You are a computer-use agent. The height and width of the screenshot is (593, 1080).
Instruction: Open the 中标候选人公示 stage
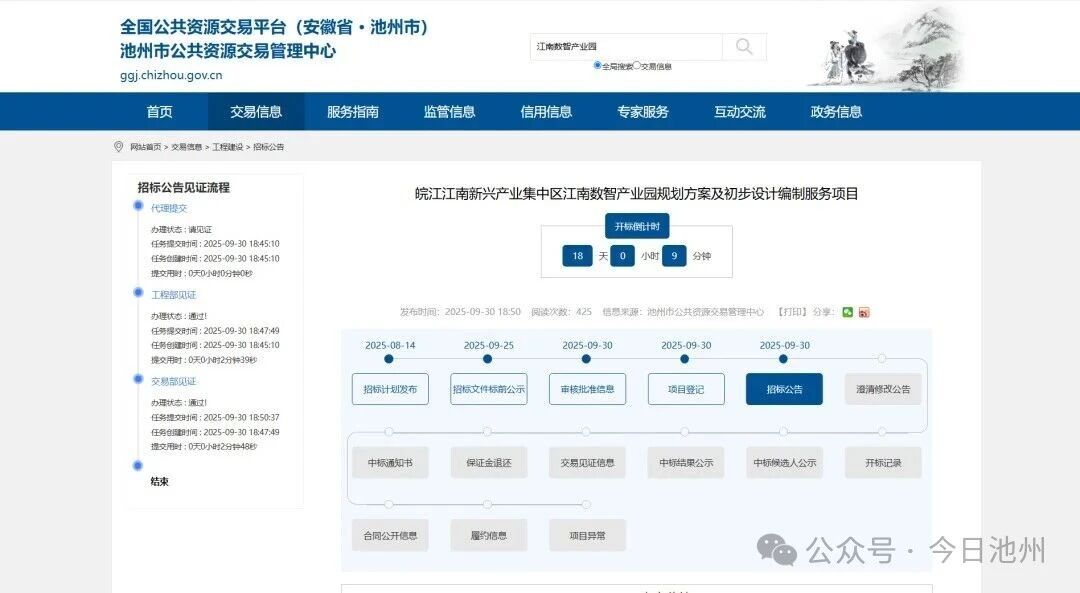(784, 463)
